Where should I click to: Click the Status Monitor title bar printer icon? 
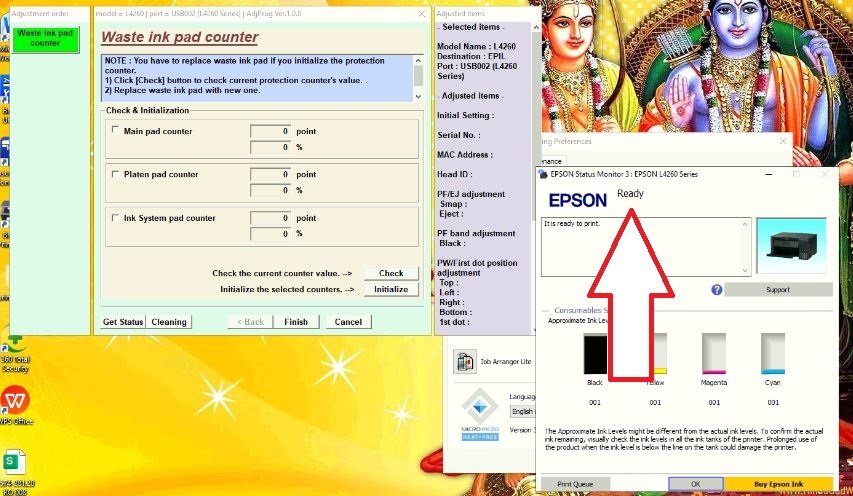tap(542, 174)
